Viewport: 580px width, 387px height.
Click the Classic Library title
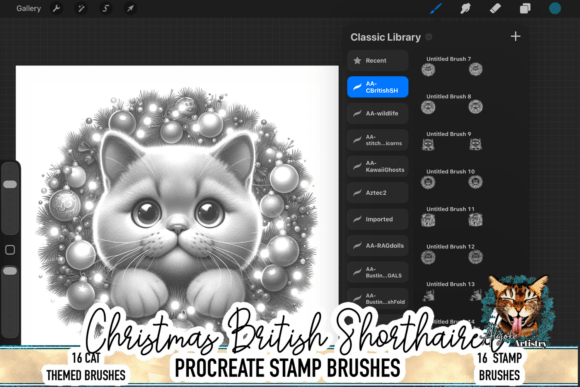coord(385,37)
